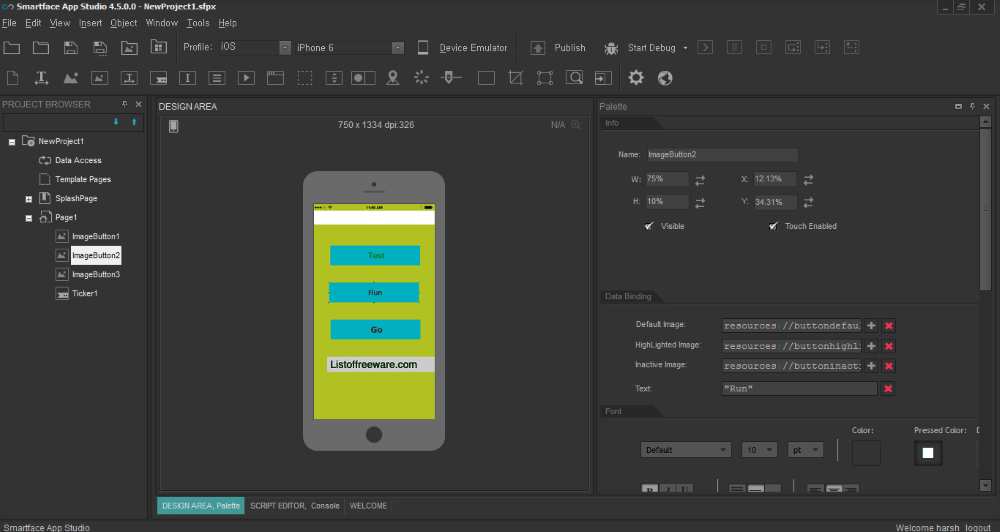This screenshot has height=532, width=1000.
Task: Uncheck the Touch Enabled checkbox
Action: point(774,226)
